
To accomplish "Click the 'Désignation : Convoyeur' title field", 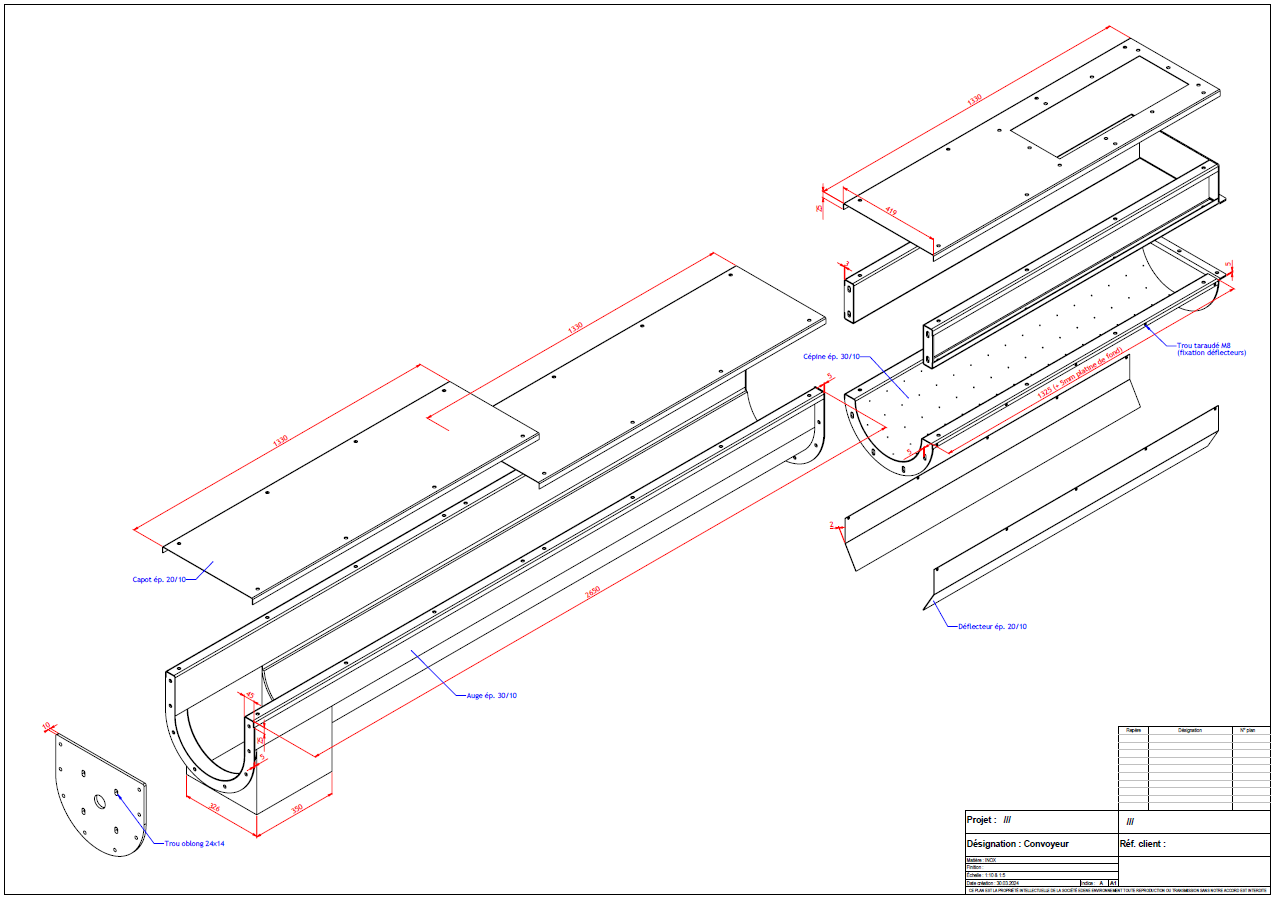I will [1018, 844].
